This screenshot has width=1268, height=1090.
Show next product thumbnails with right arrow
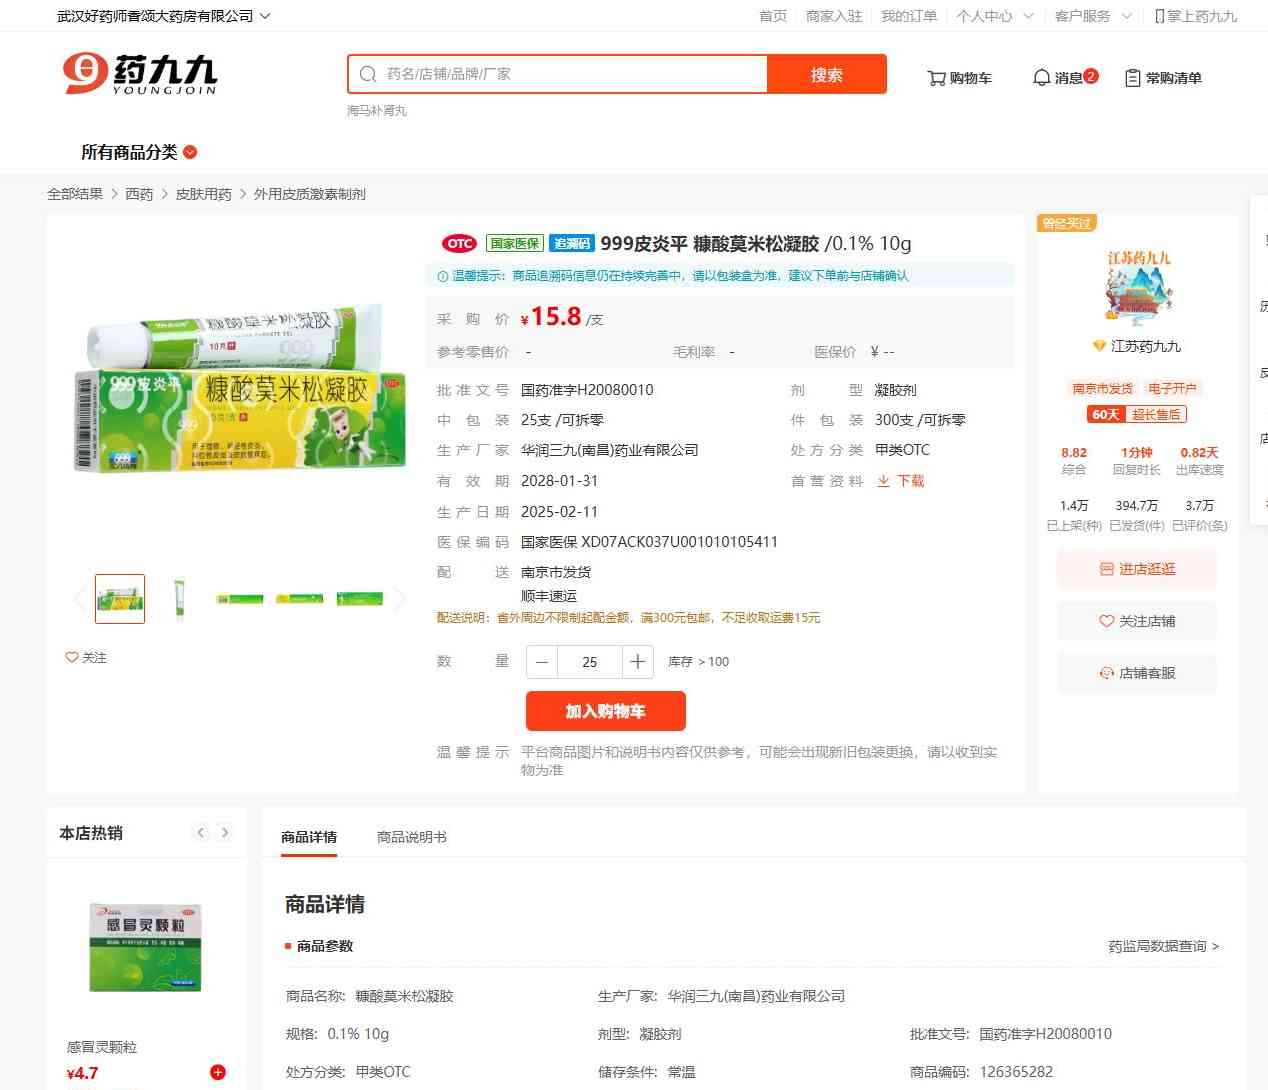pos(400,599)
